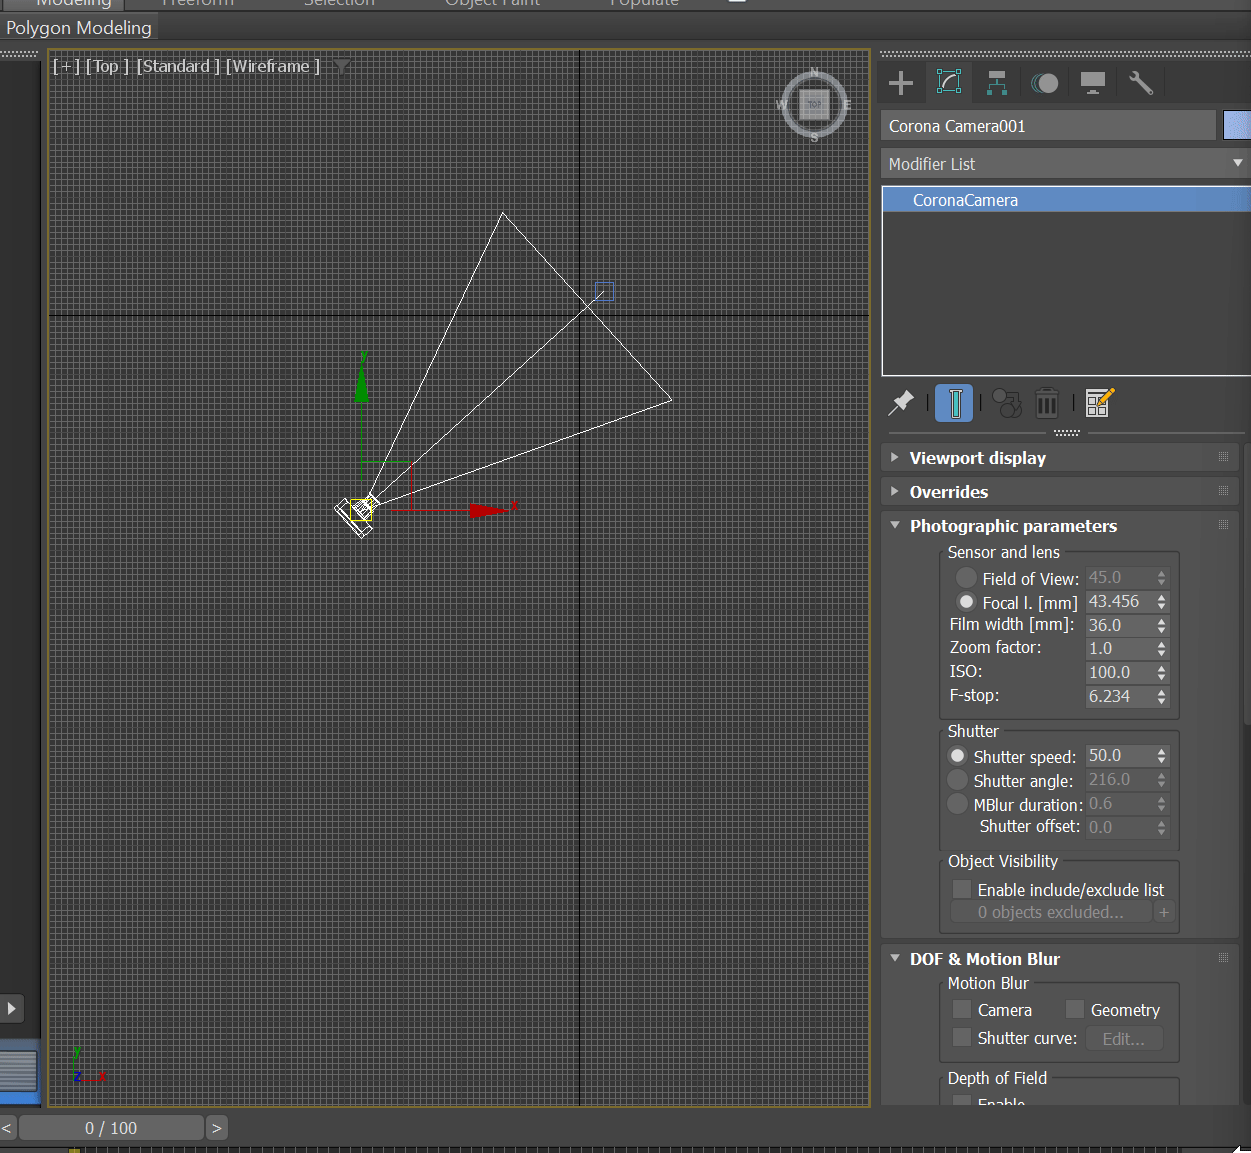Open the Display panel icon
Screen dimensions: 1251x1153
(1092, 83)
